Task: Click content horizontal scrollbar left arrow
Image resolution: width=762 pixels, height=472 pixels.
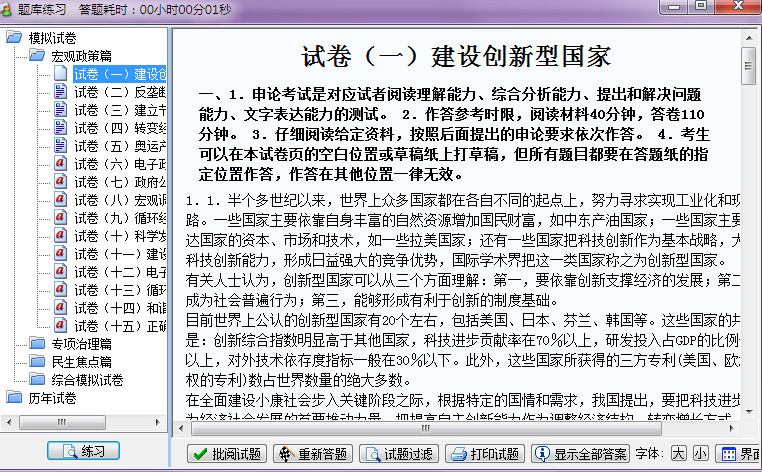Action: tap(181, 428)
